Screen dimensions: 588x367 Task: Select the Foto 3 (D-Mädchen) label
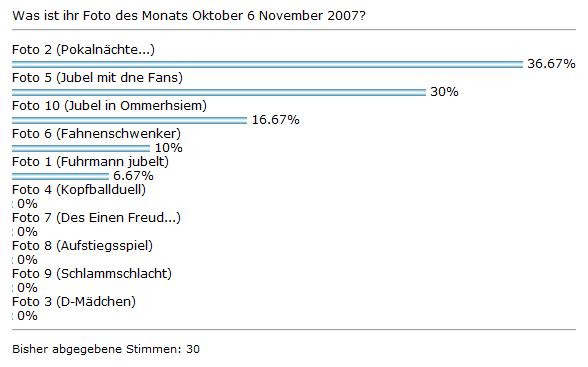tap(74, 302)
